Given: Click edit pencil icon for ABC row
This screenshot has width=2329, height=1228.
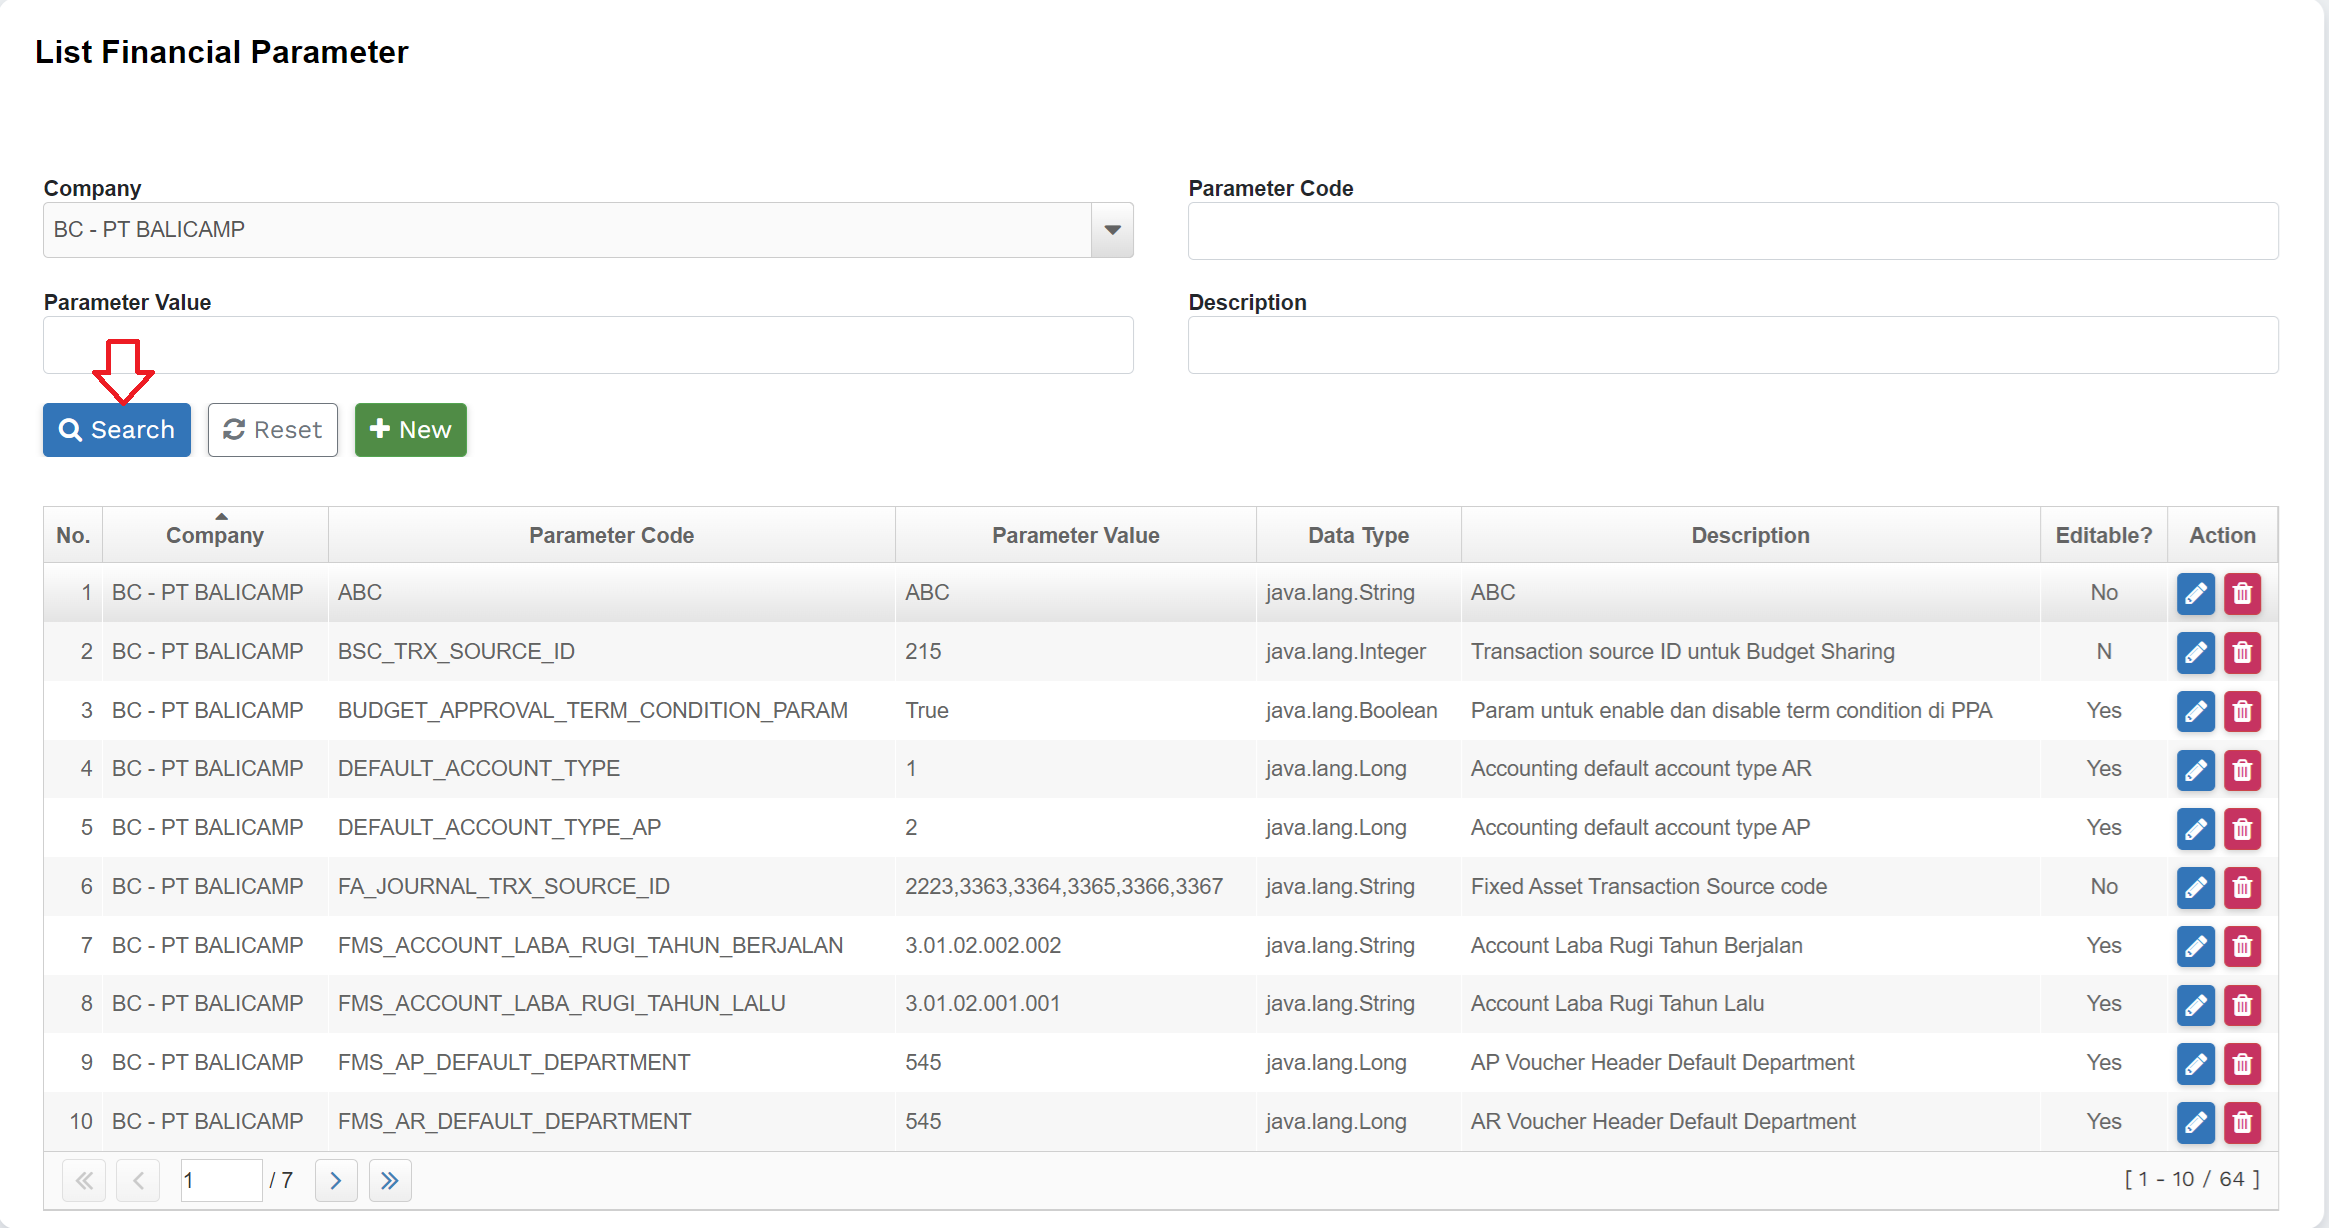Looking at the screenshot, I should click(x=2195, y=593).
